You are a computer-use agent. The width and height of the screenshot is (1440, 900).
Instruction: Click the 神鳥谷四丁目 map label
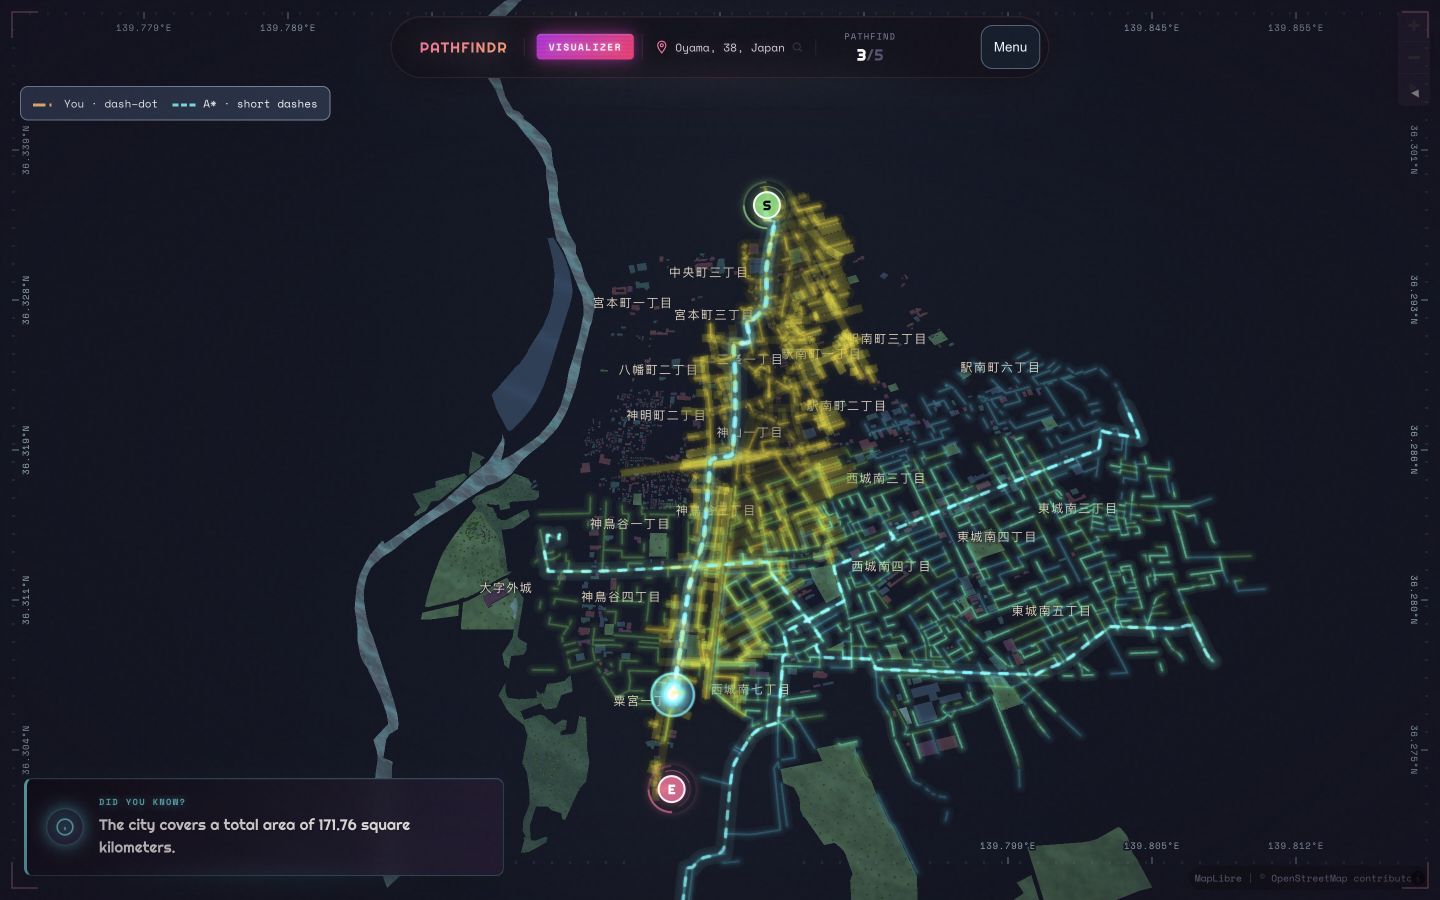621,597
